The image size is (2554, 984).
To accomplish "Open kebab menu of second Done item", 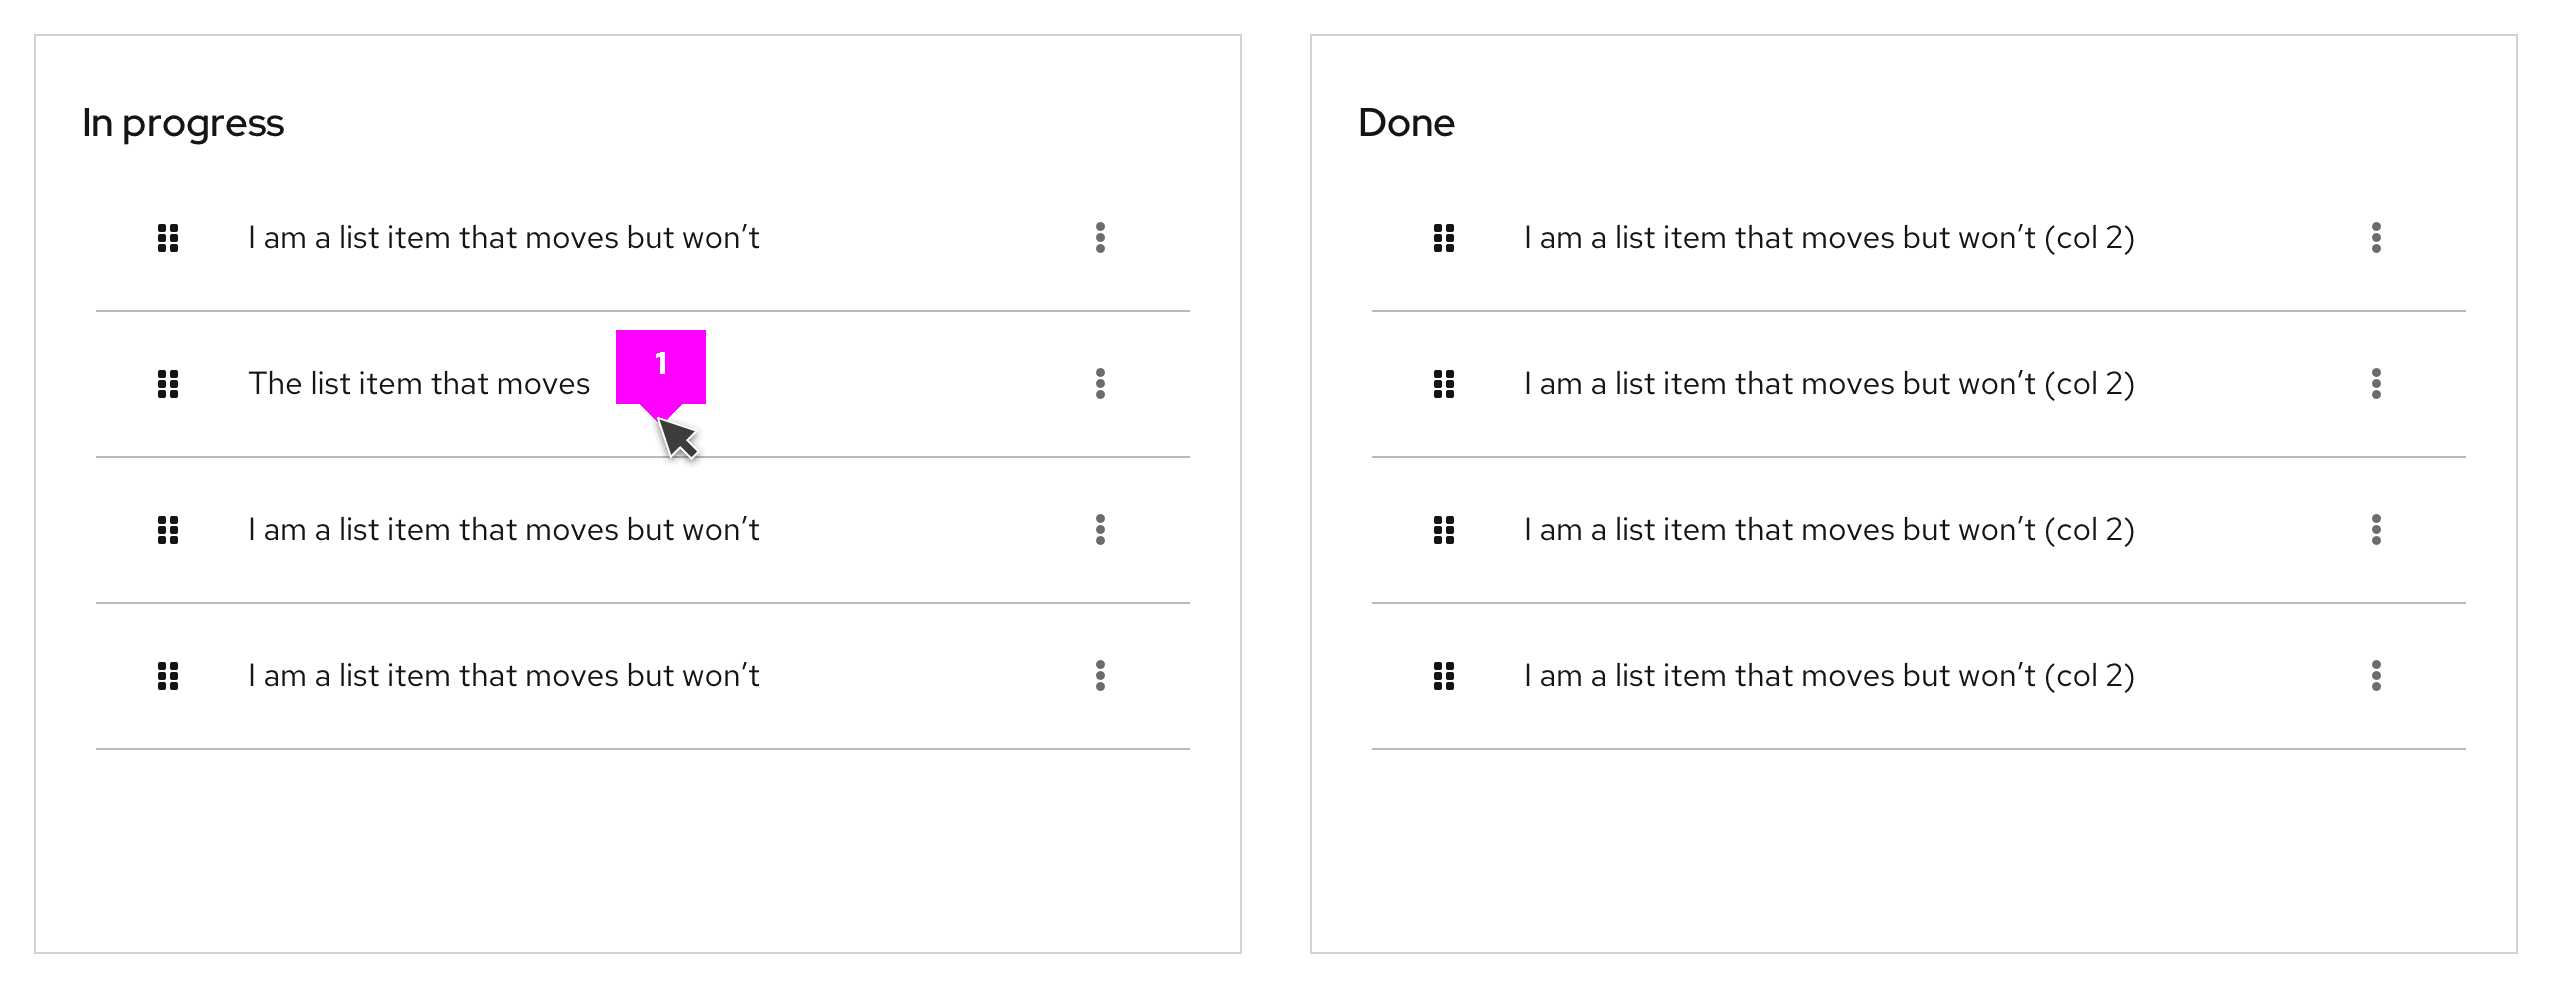I will click(2376, 384).
